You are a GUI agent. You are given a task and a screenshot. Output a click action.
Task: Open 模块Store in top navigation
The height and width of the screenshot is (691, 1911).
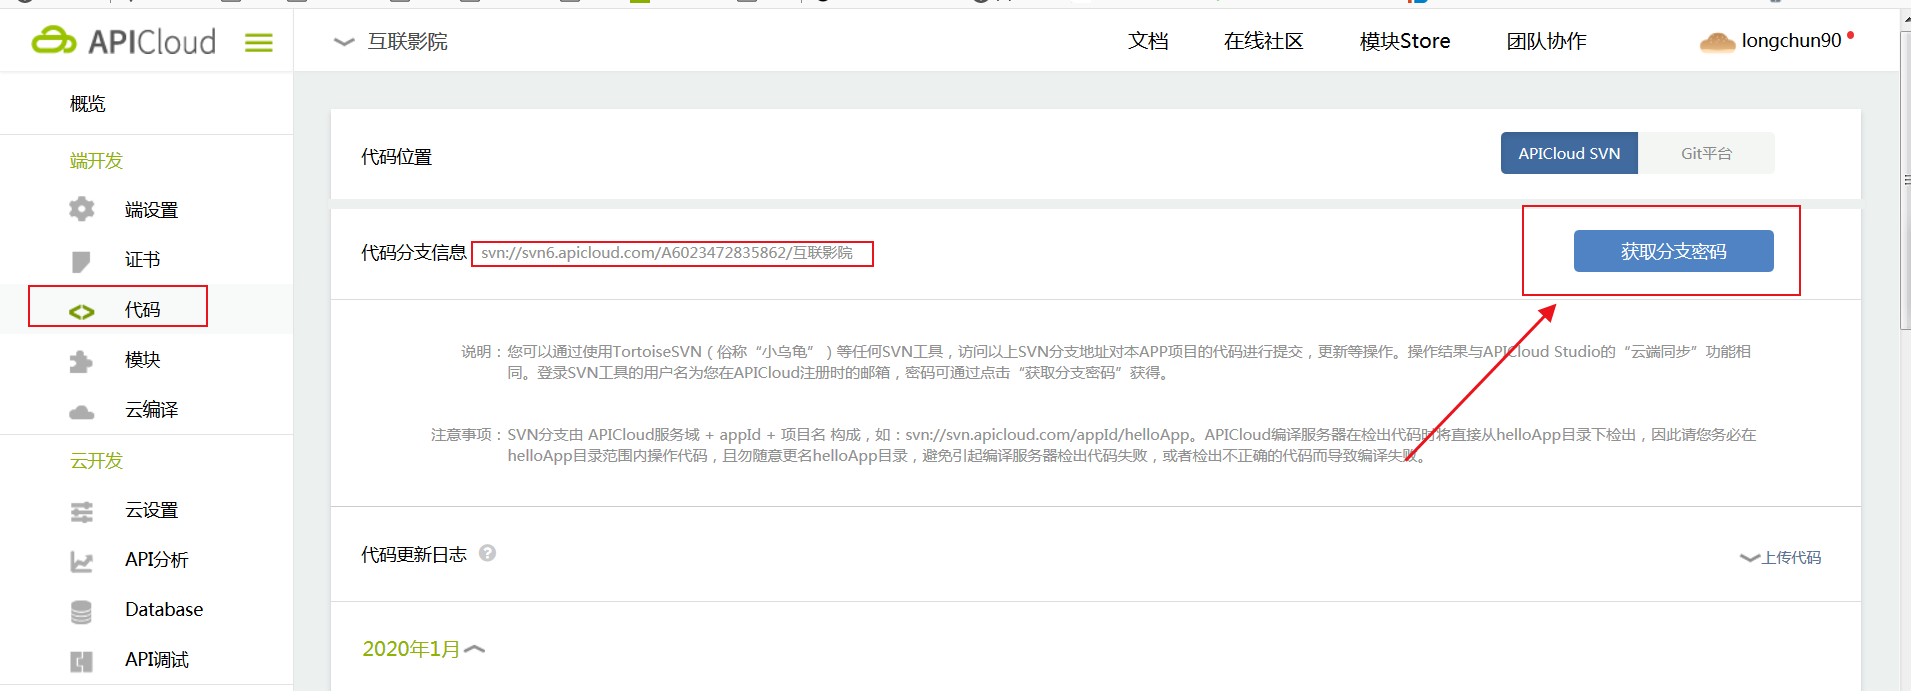1405,41
